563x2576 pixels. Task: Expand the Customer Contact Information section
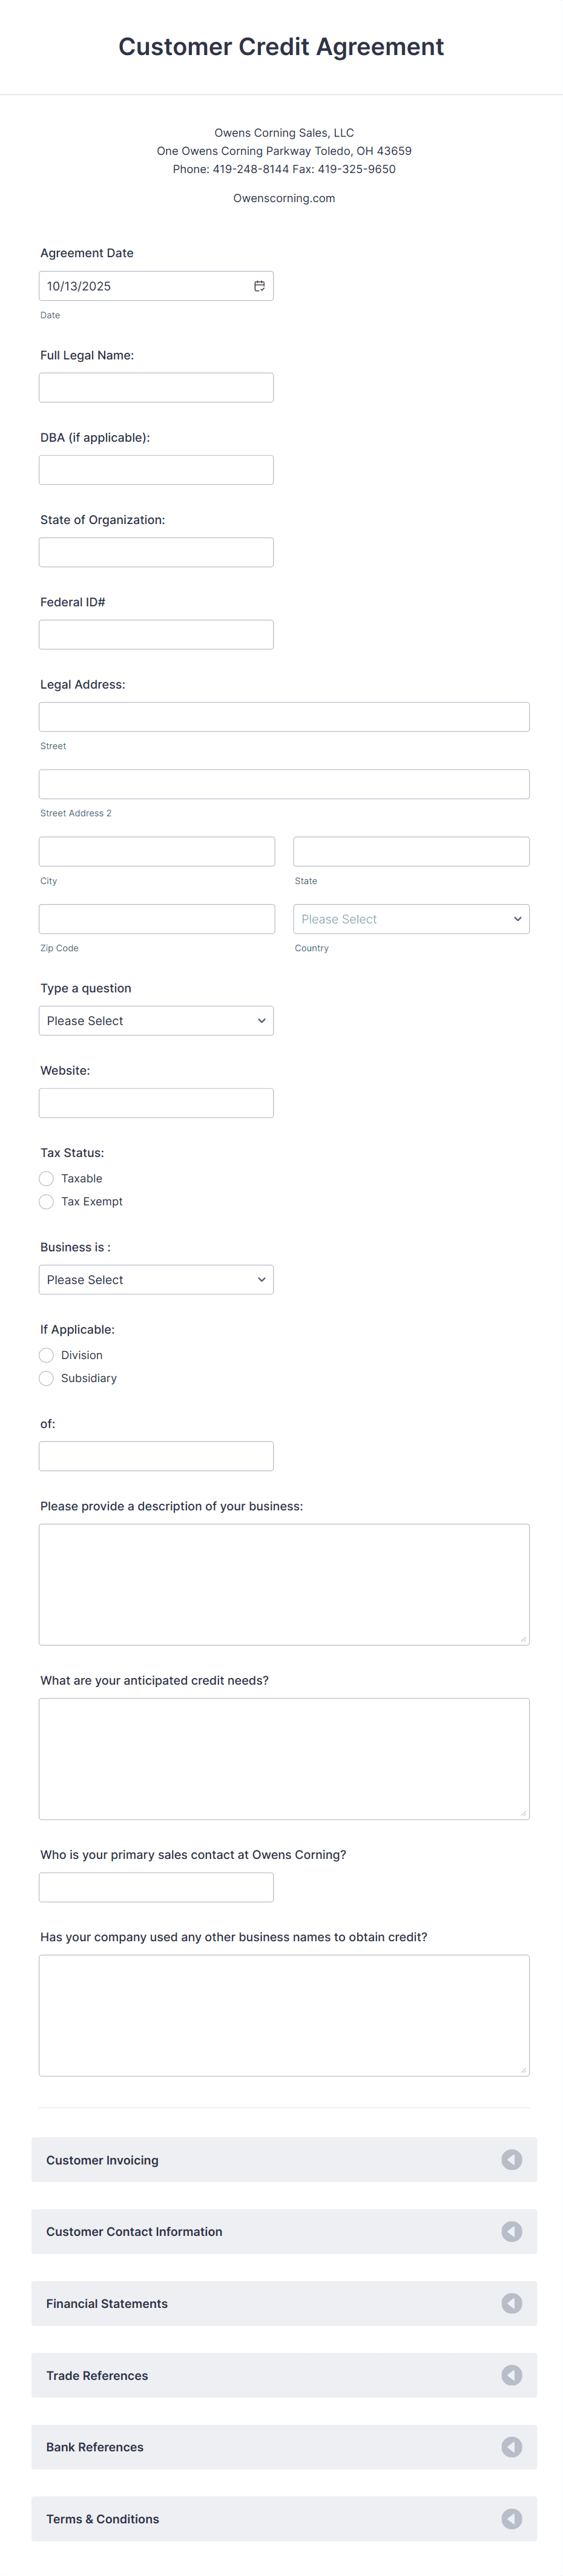tap(511, 2231)
